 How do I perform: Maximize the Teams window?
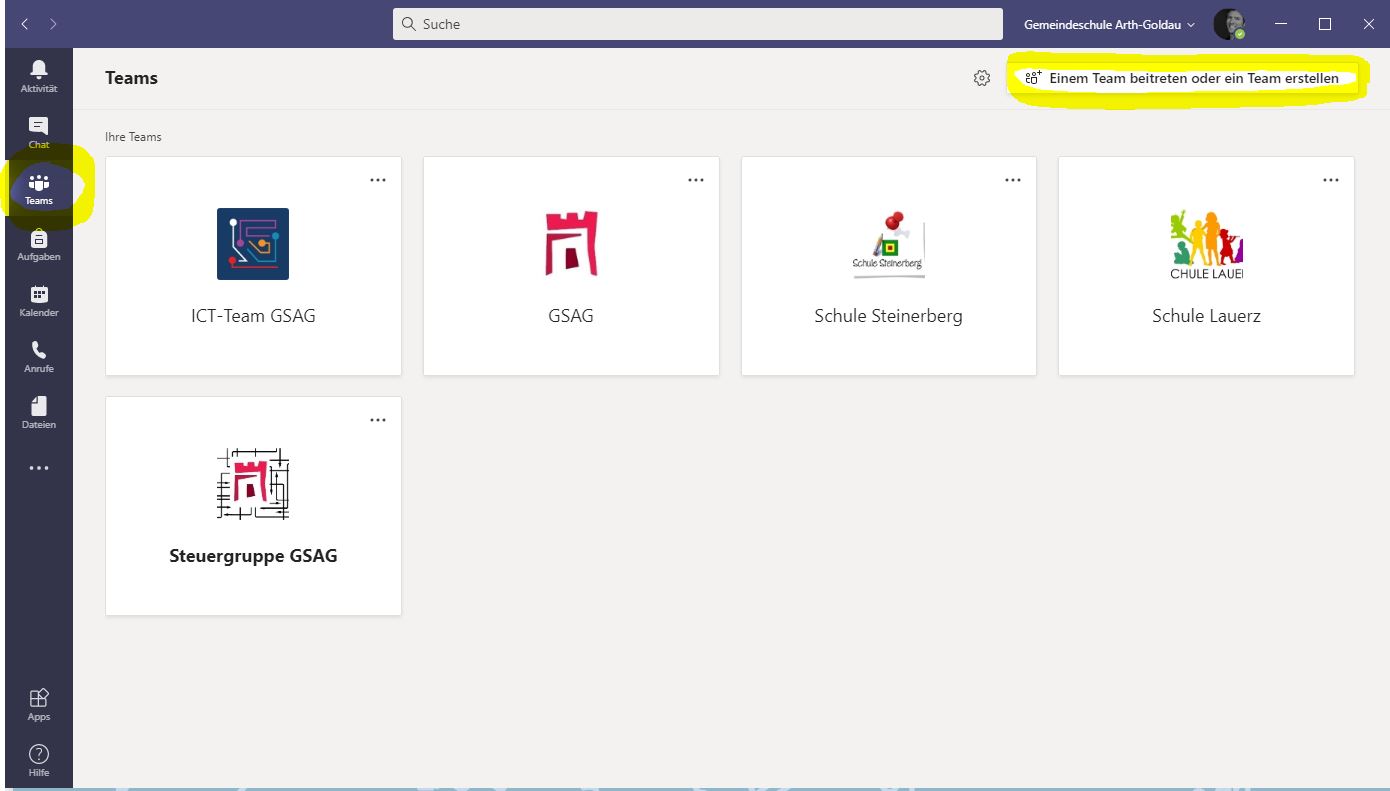click(x=1325, y=24)
